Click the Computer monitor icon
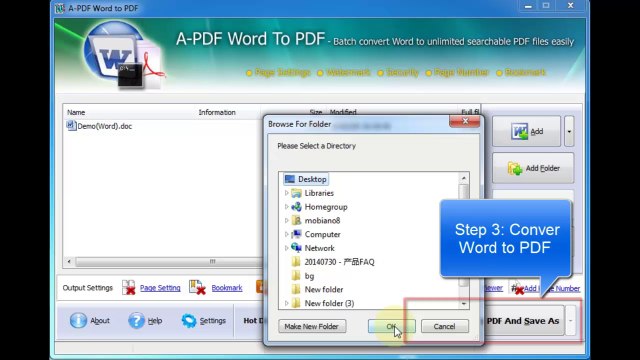Viewport: 640px width, 360px height. tap(296, 234)
